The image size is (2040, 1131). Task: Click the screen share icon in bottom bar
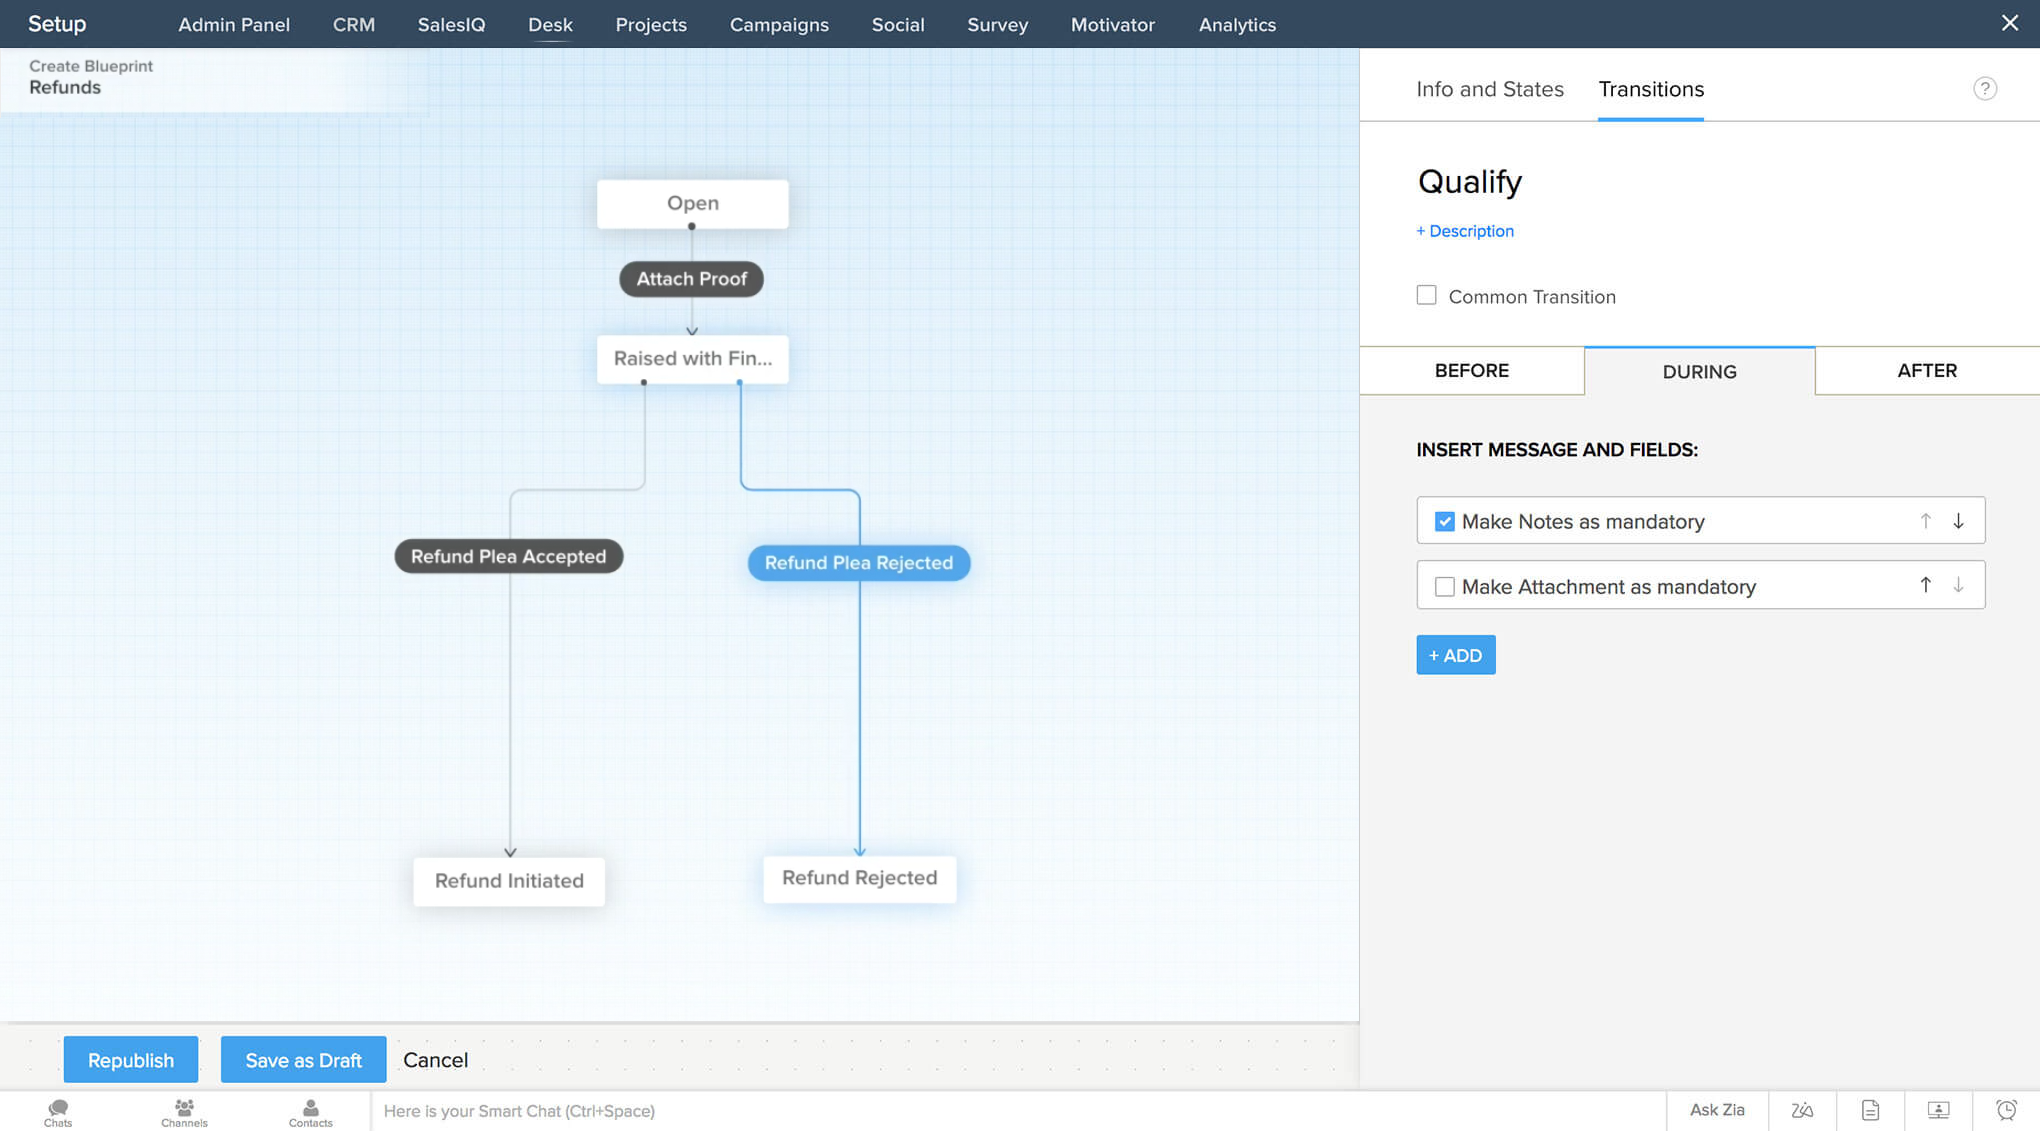[x=1938, y=1110]
